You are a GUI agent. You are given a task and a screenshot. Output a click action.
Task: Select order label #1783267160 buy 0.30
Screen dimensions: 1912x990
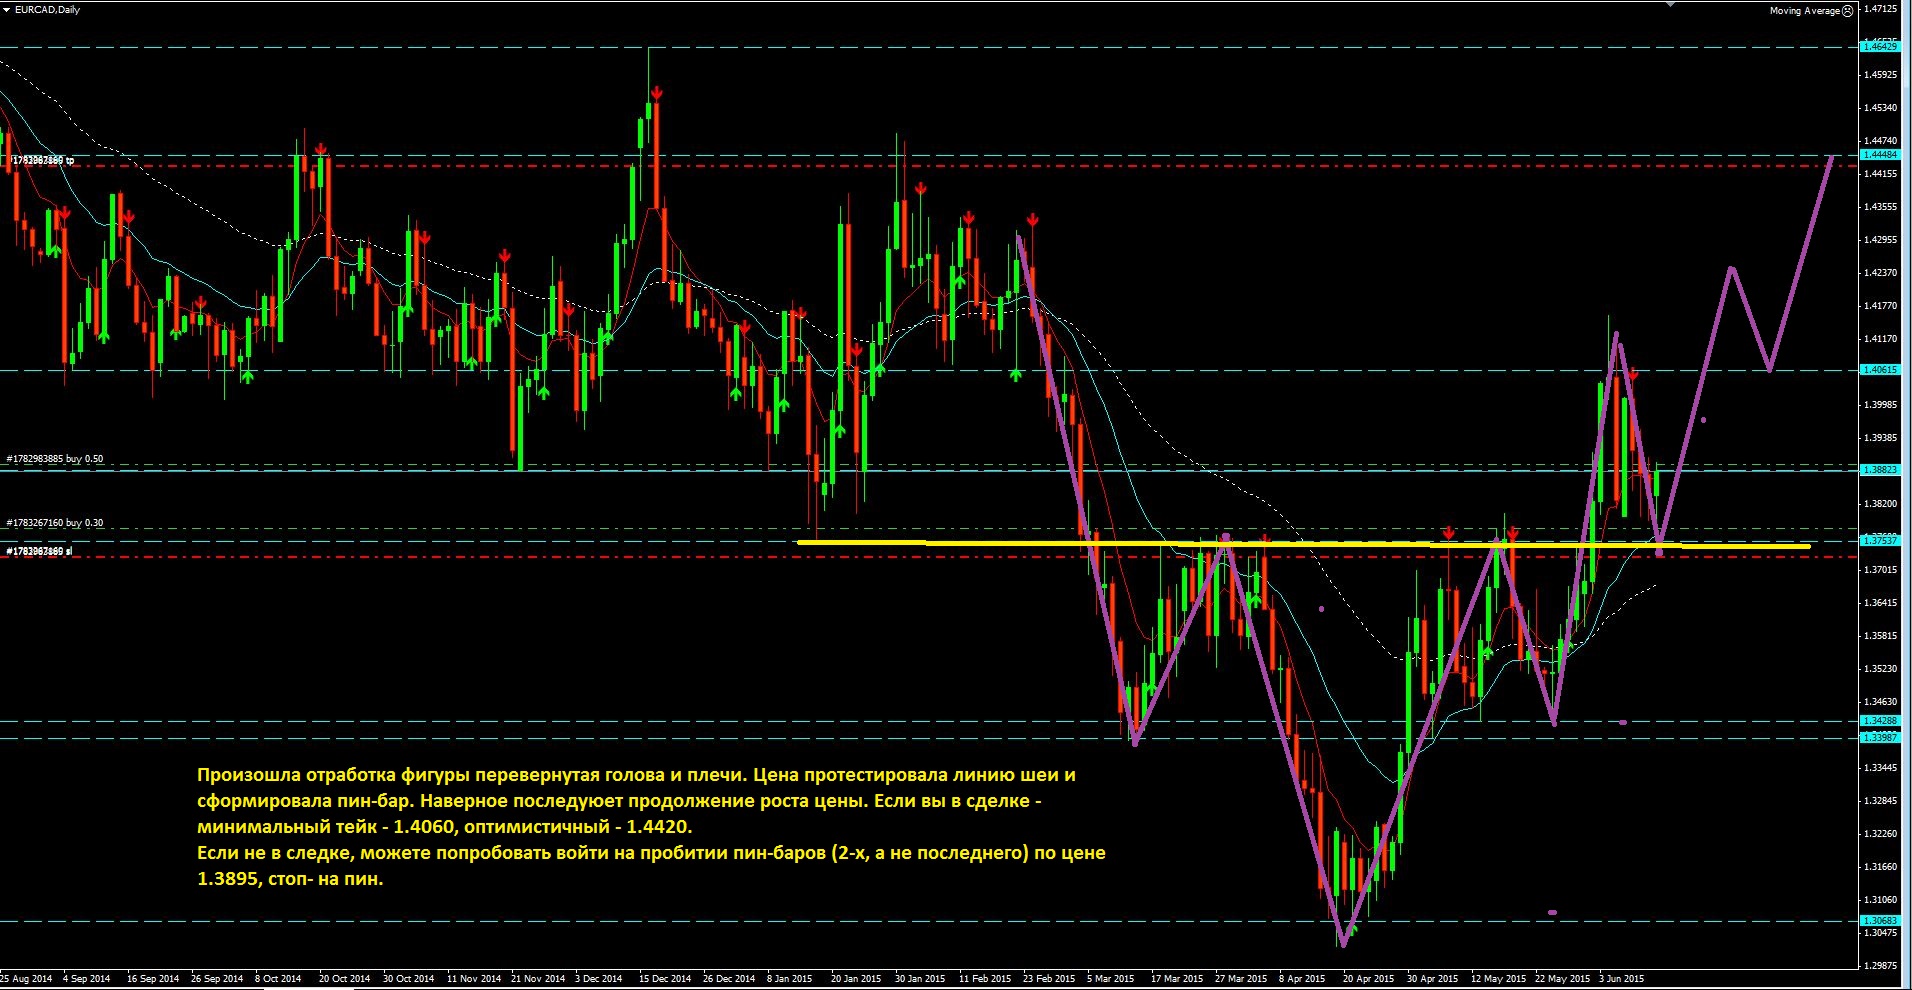click(55, 523)
